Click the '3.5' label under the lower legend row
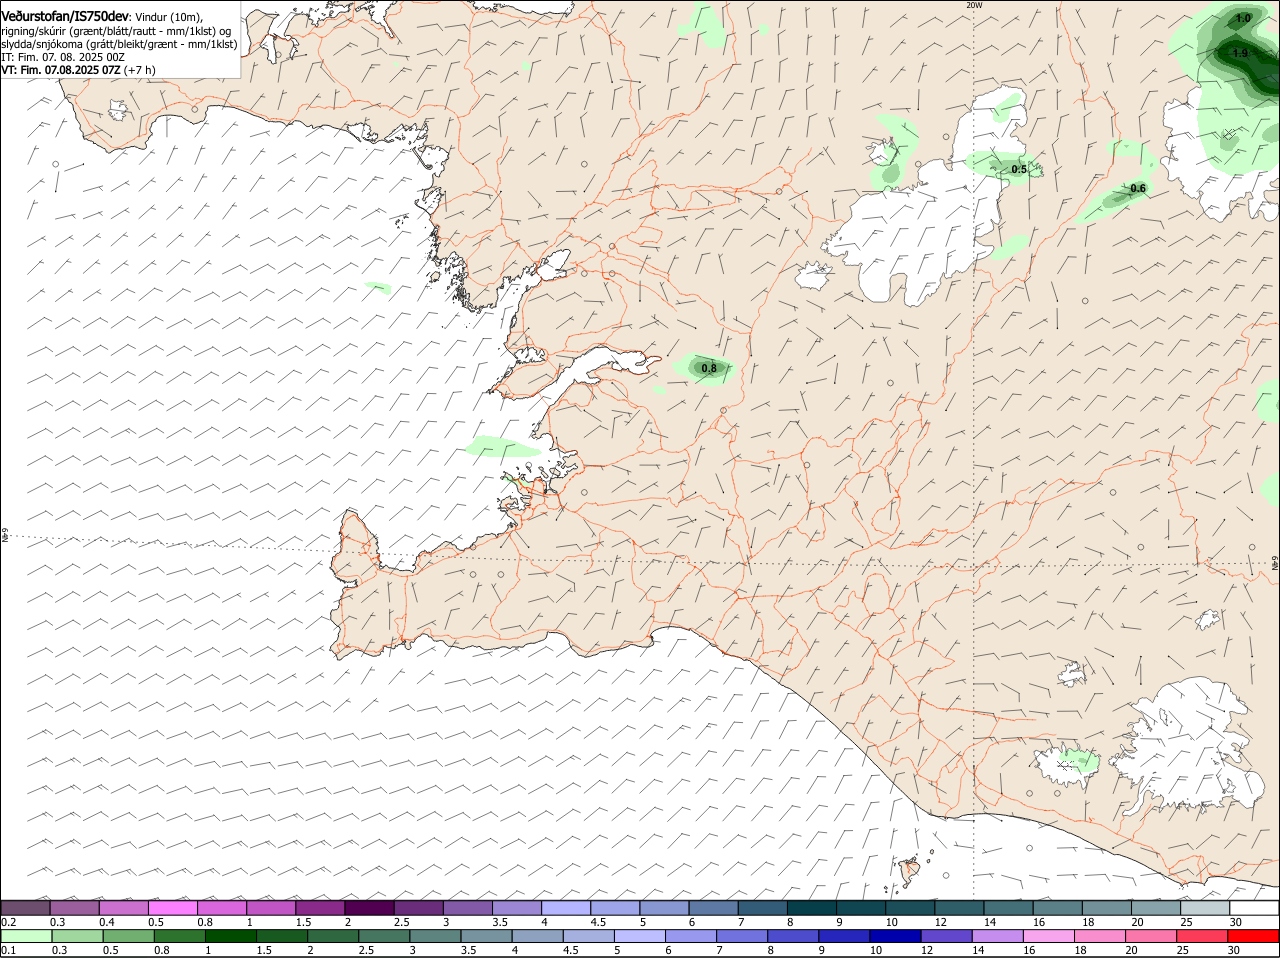 coord(471,950)
